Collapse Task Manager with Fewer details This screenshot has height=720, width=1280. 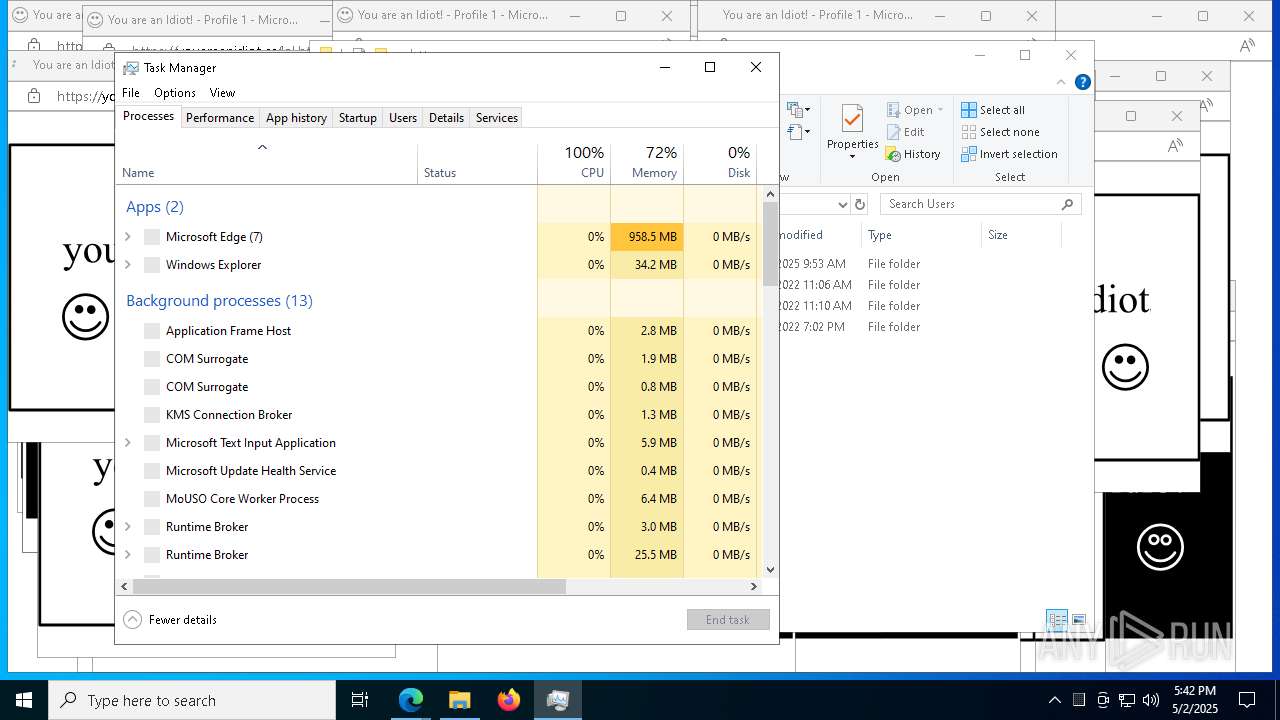coord(170,620)
